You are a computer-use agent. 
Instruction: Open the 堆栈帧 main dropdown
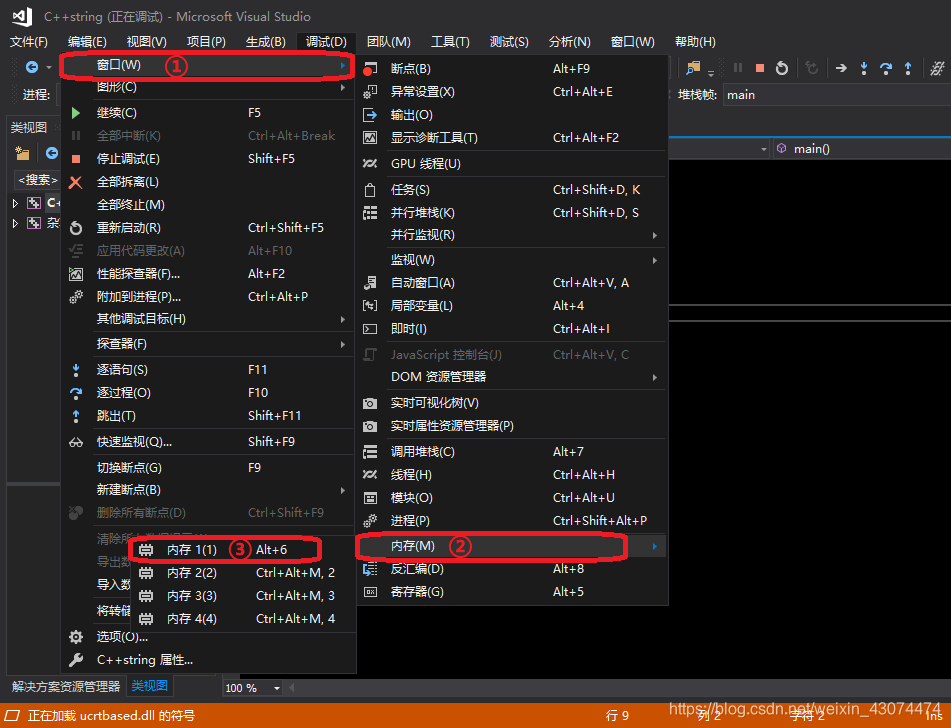point(837,95)
